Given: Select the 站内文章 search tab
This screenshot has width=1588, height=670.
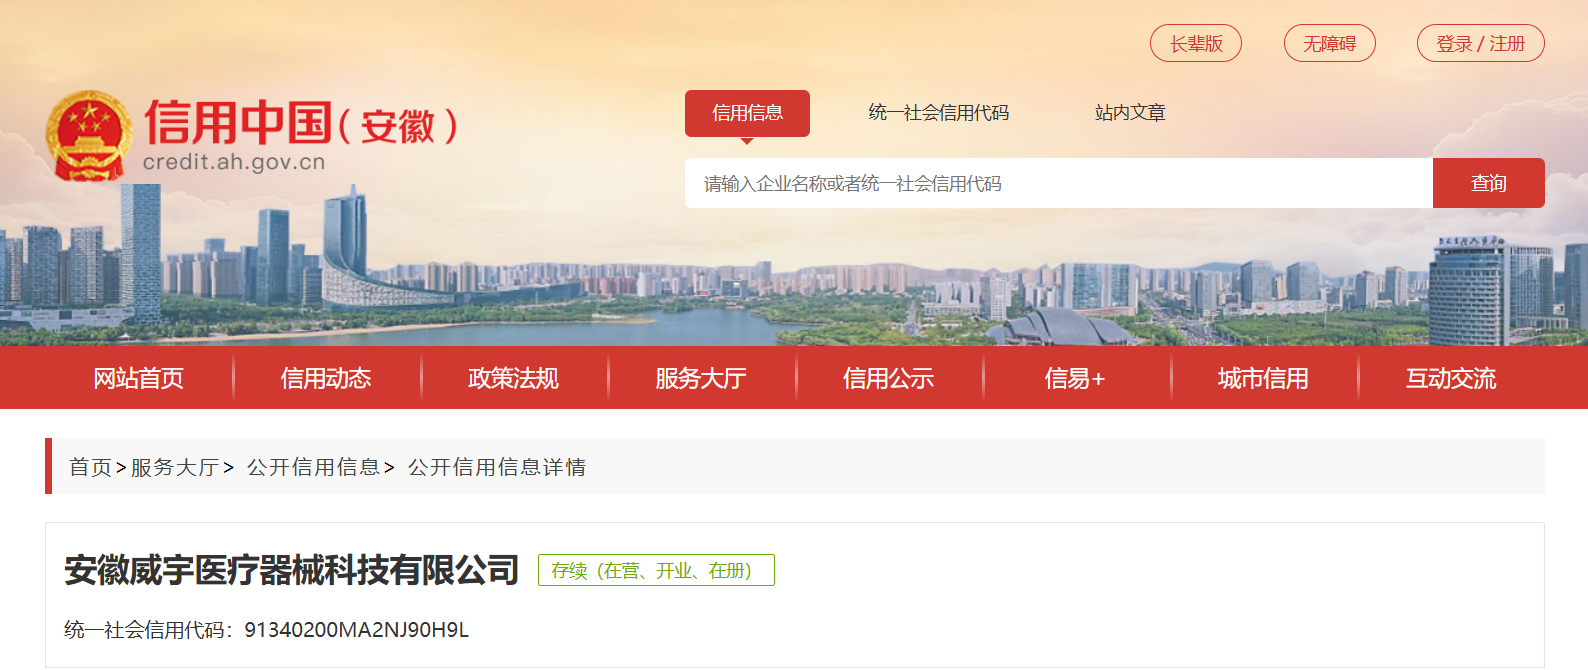Looking at the screenshot, I should click(1130, 113).
